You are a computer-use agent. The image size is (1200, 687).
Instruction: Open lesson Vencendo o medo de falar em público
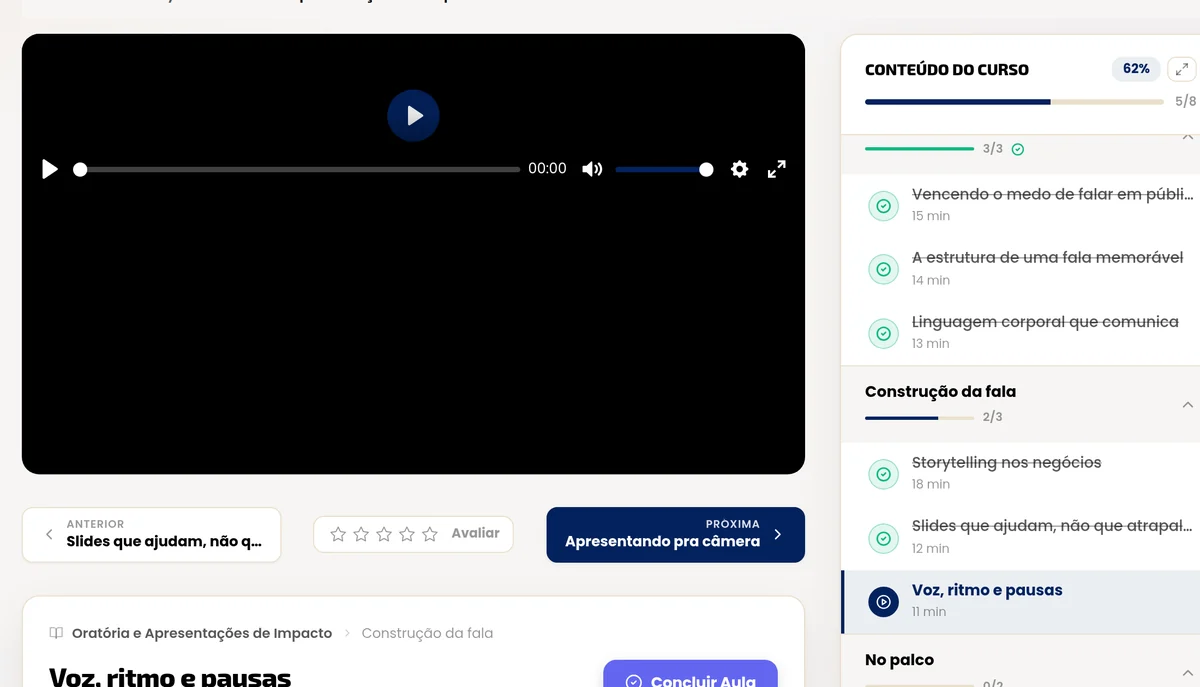1020,205
